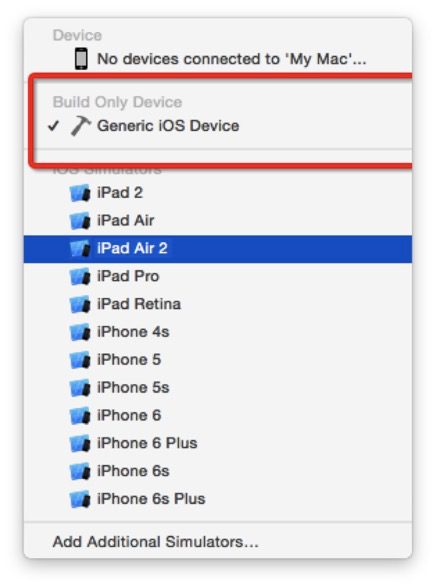The image size is (436, 588).
Task: Select the iPad Retina simulator
Action: pyautogui.click(x=218, y=304)
